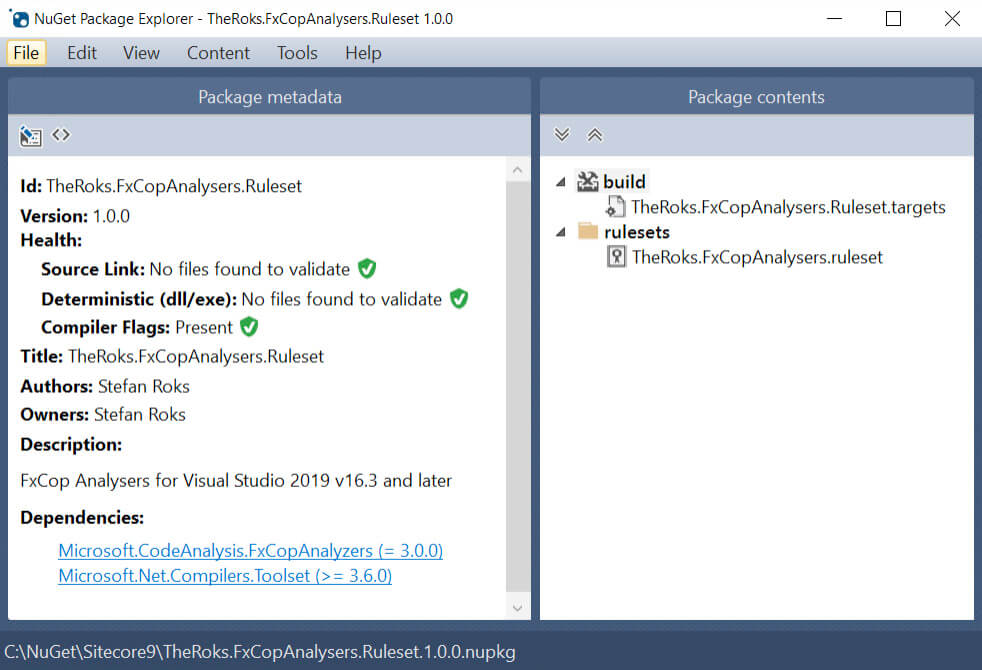Click the MSBuild icon beside the build folder
The height and width of the screenshot is (670, 982).
(586, 182)
